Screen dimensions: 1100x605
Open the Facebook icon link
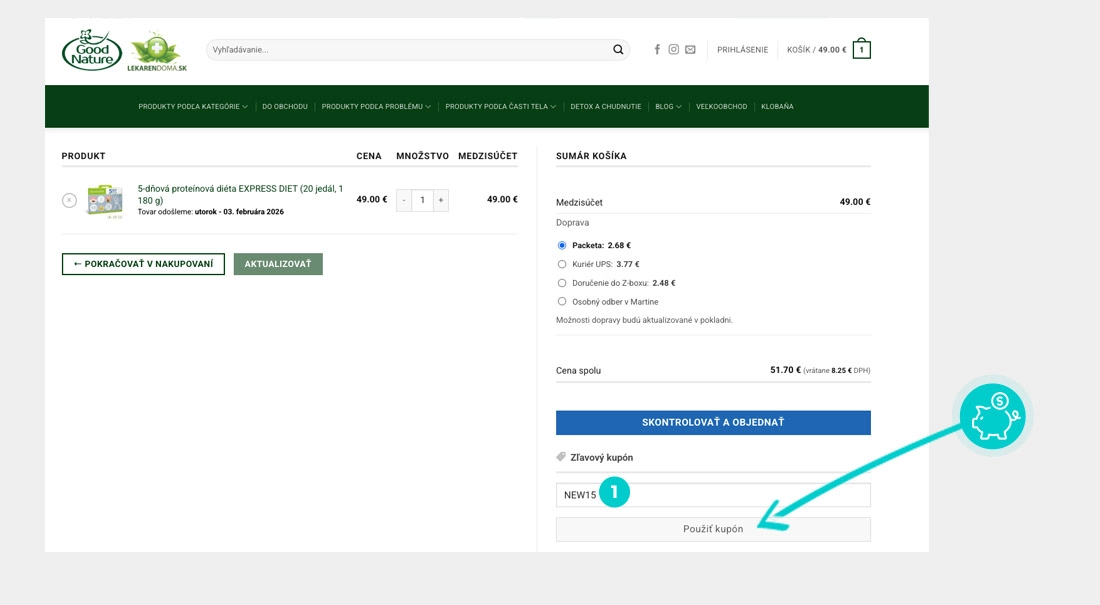pyautogui.click(x=657, y=50)
